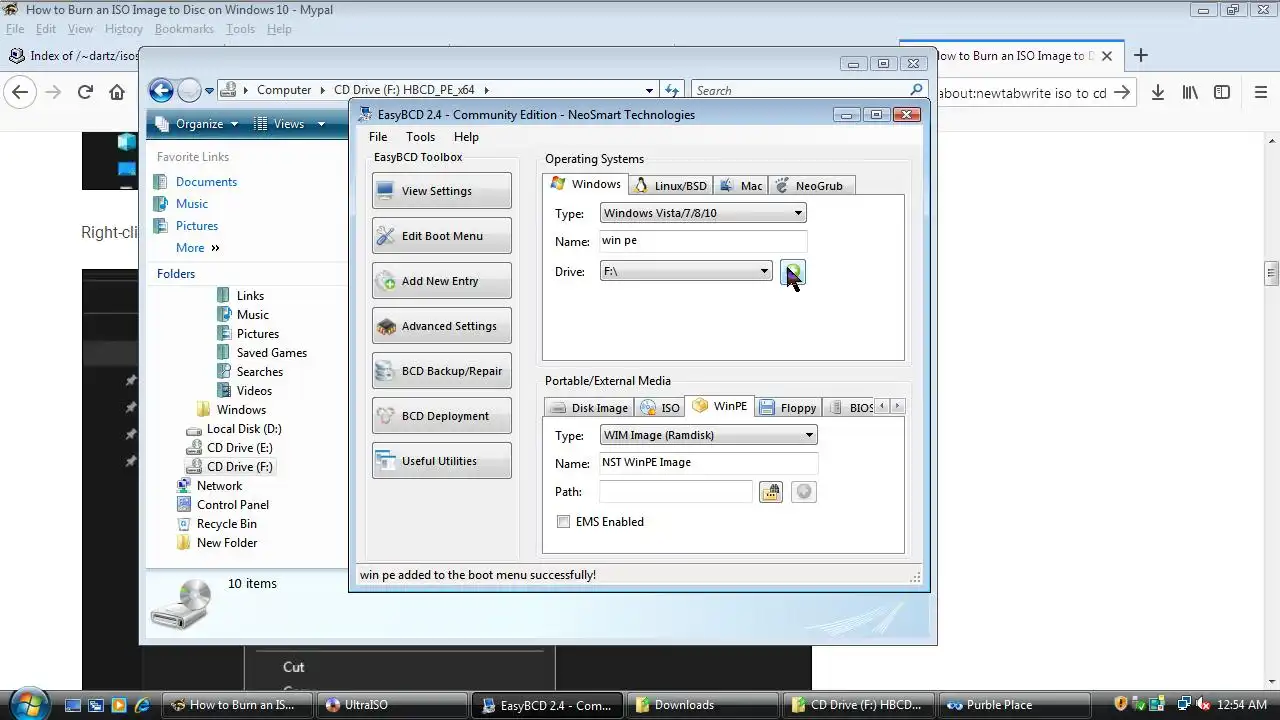
Task: Toggle the EMS Enabled checkbox
Action: 564,522
